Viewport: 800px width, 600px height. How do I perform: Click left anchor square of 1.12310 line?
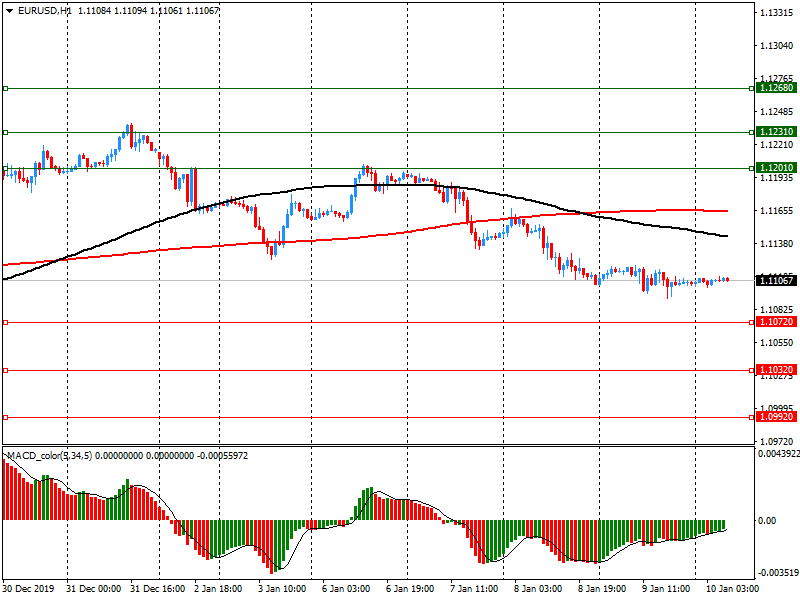coord(5,132)
